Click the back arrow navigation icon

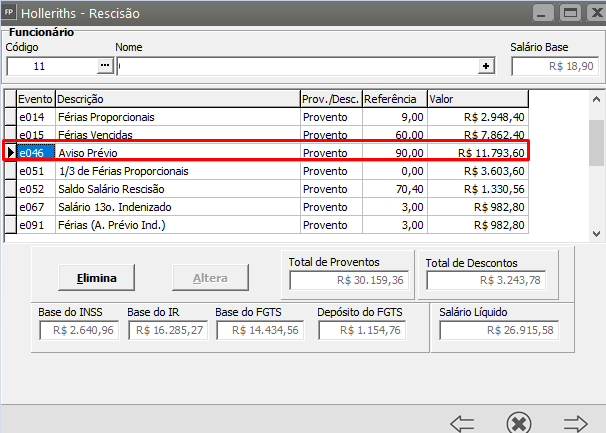pos(462,423)
